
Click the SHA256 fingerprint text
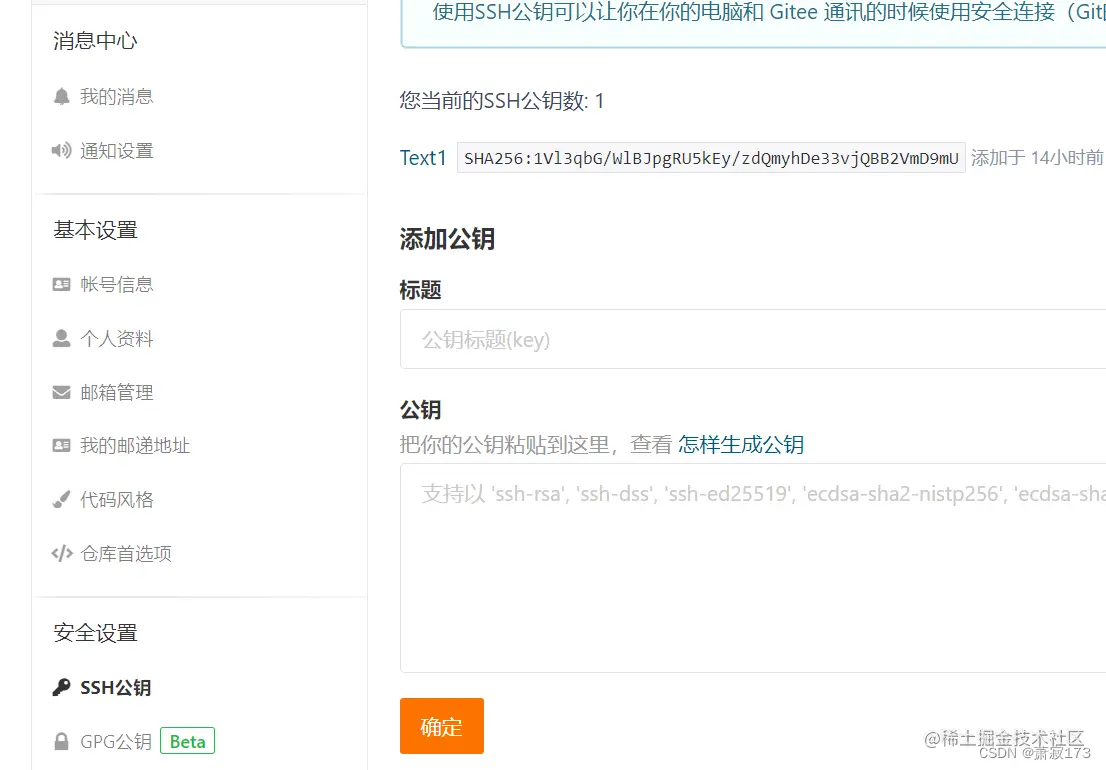click(711, 158)
